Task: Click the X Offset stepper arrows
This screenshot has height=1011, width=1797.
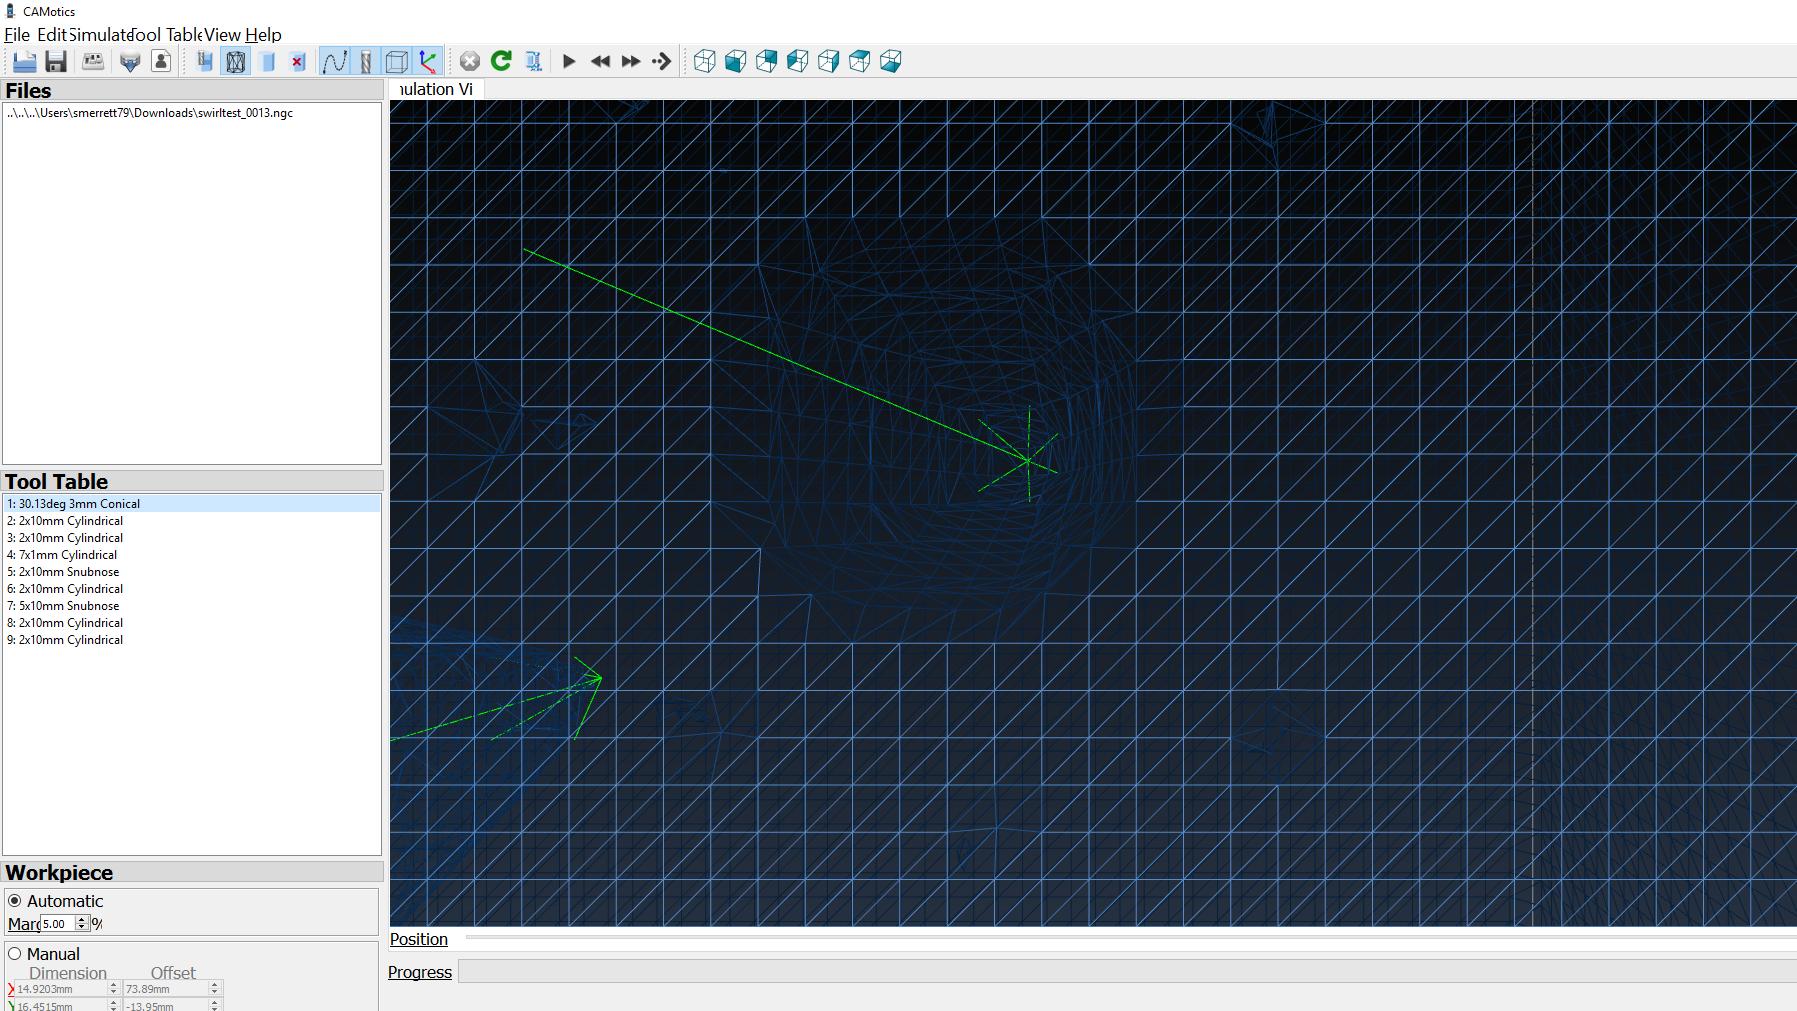Action: pos(214,989)
